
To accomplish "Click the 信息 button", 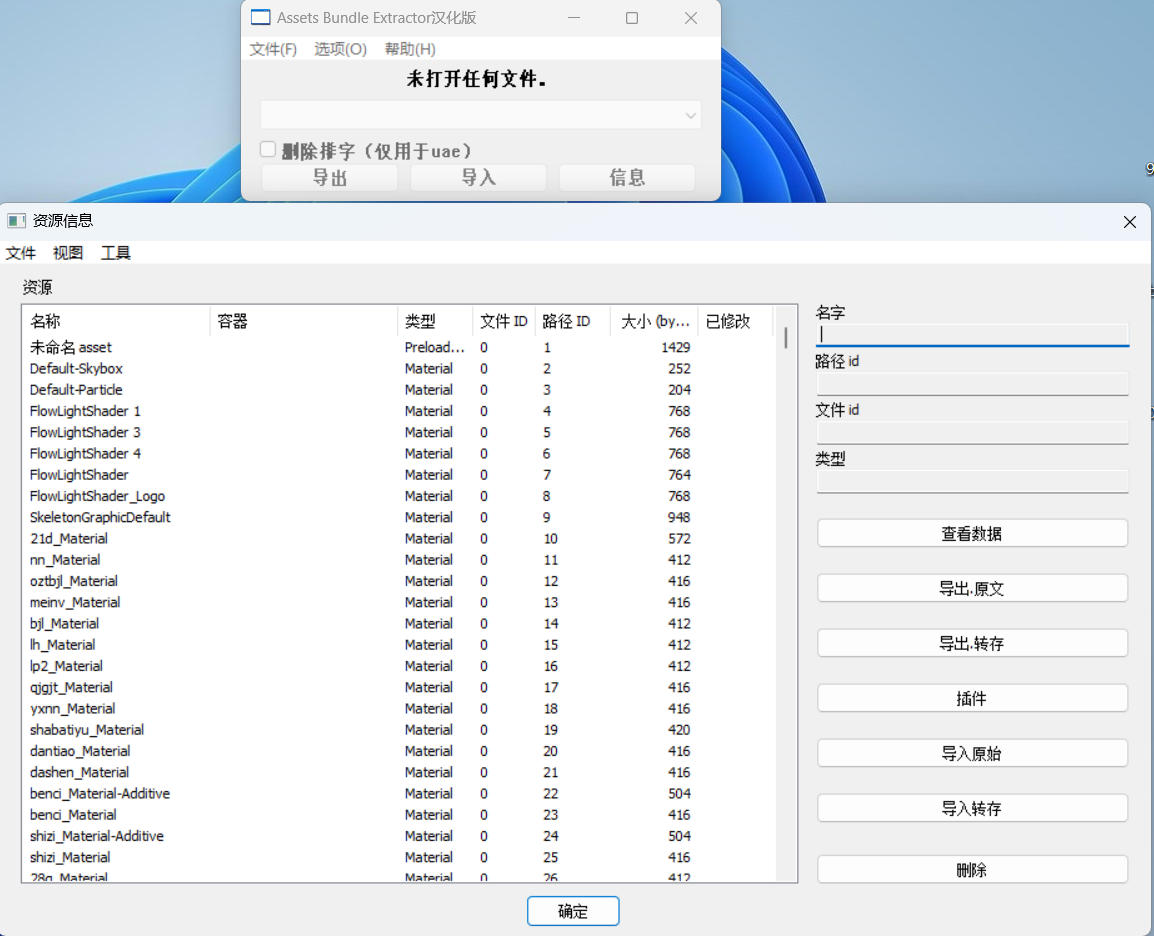I will [627, 177].
